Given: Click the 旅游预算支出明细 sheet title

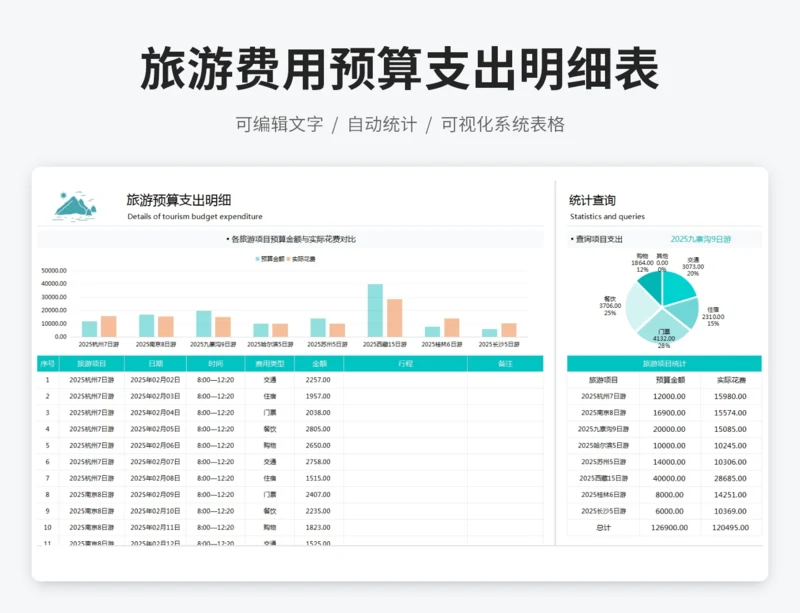Looking at the screenshot, I should 179,200.
